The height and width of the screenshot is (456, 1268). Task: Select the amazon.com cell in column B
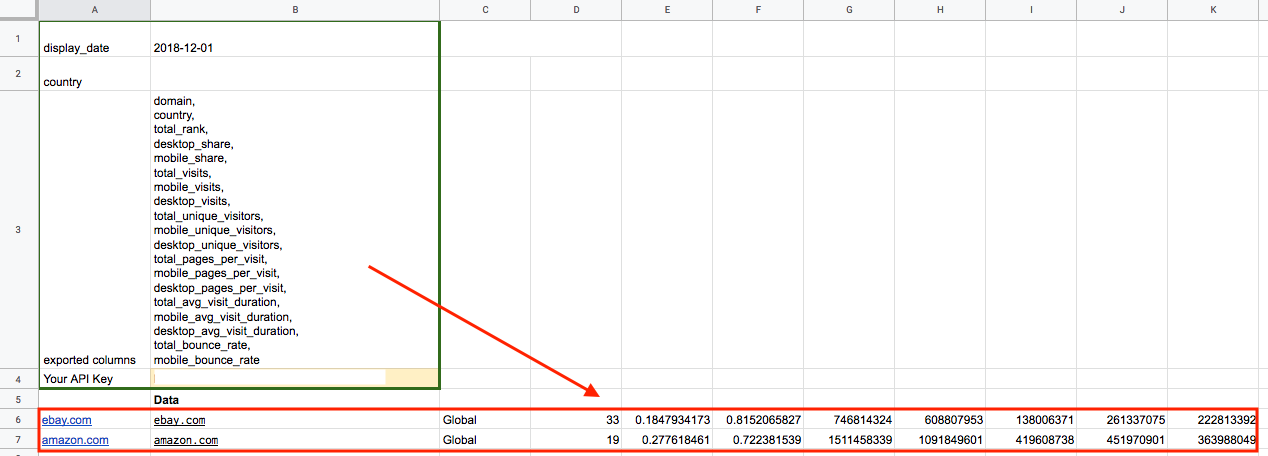(295, 440)
